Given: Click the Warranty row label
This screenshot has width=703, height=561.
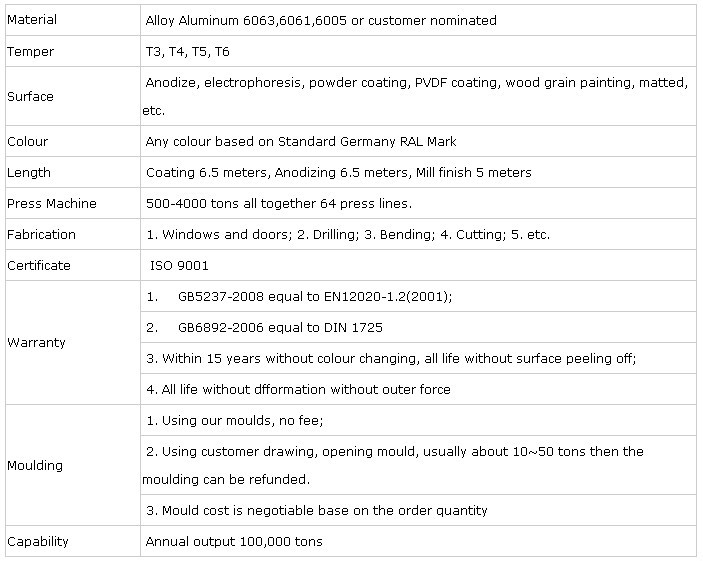Looking at the screenshot, I should [36, 343].
